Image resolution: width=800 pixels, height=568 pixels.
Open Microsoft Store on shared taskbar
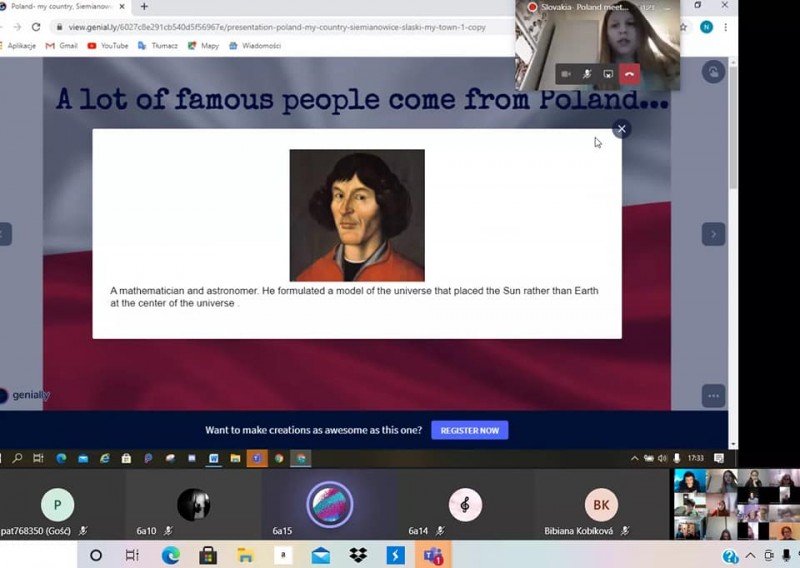126,458
